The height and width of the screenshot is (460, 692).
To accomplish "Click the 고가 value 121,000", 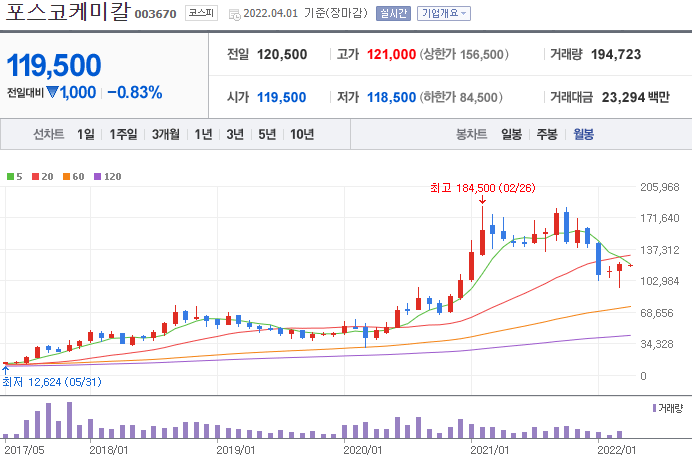I will coord(391,55).
